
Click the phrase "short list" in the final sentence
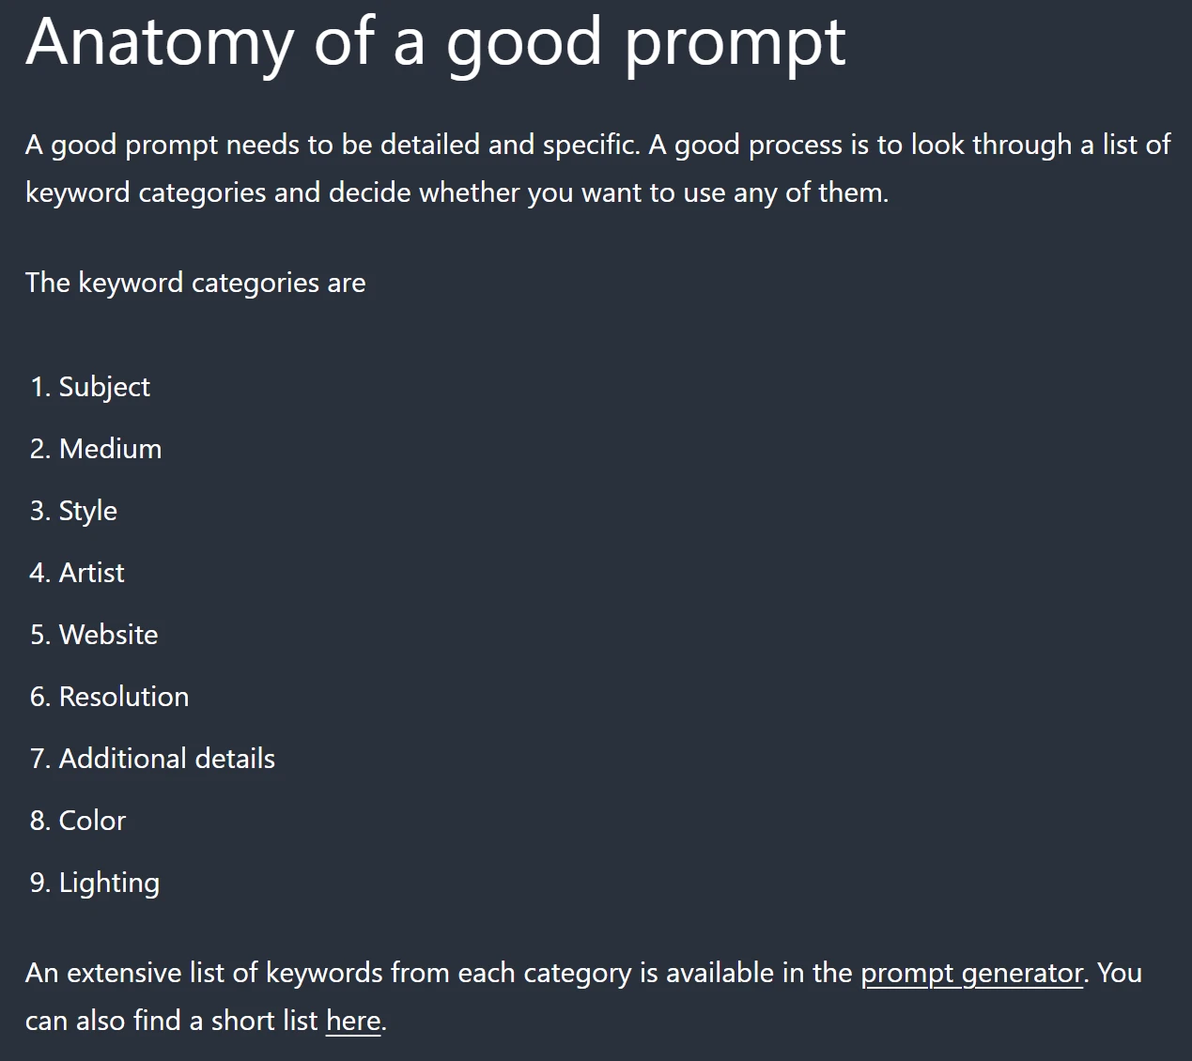tap(258, 1021)
